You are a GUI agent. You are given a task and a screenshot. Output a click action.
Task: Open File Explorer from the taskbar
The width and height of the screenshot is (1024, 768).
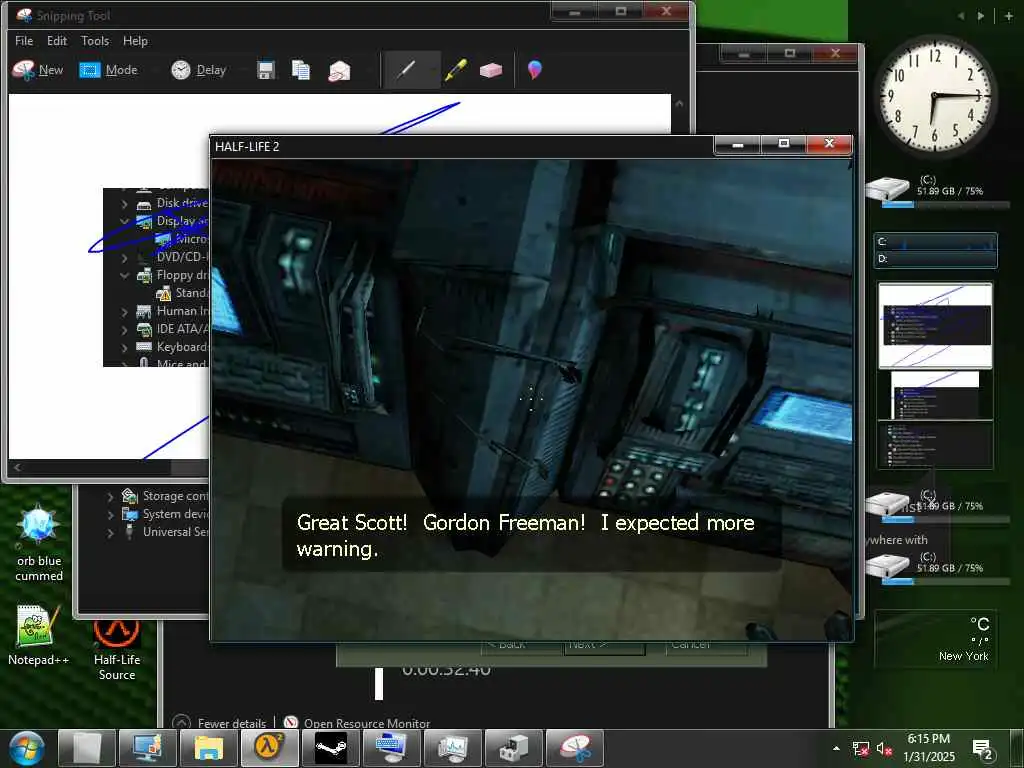[x=209, y=748]
